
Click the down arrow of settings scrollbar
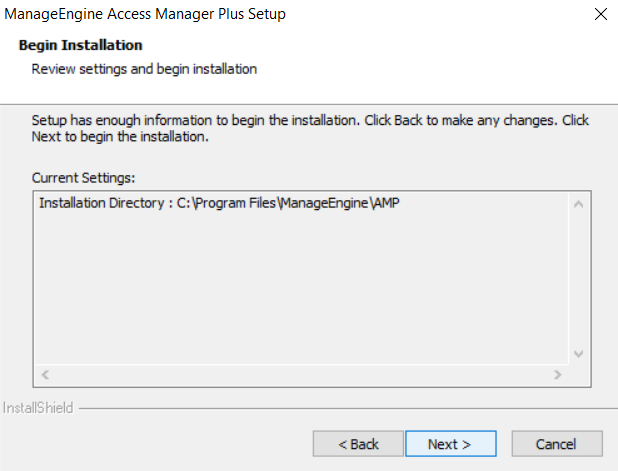point(577,354)
